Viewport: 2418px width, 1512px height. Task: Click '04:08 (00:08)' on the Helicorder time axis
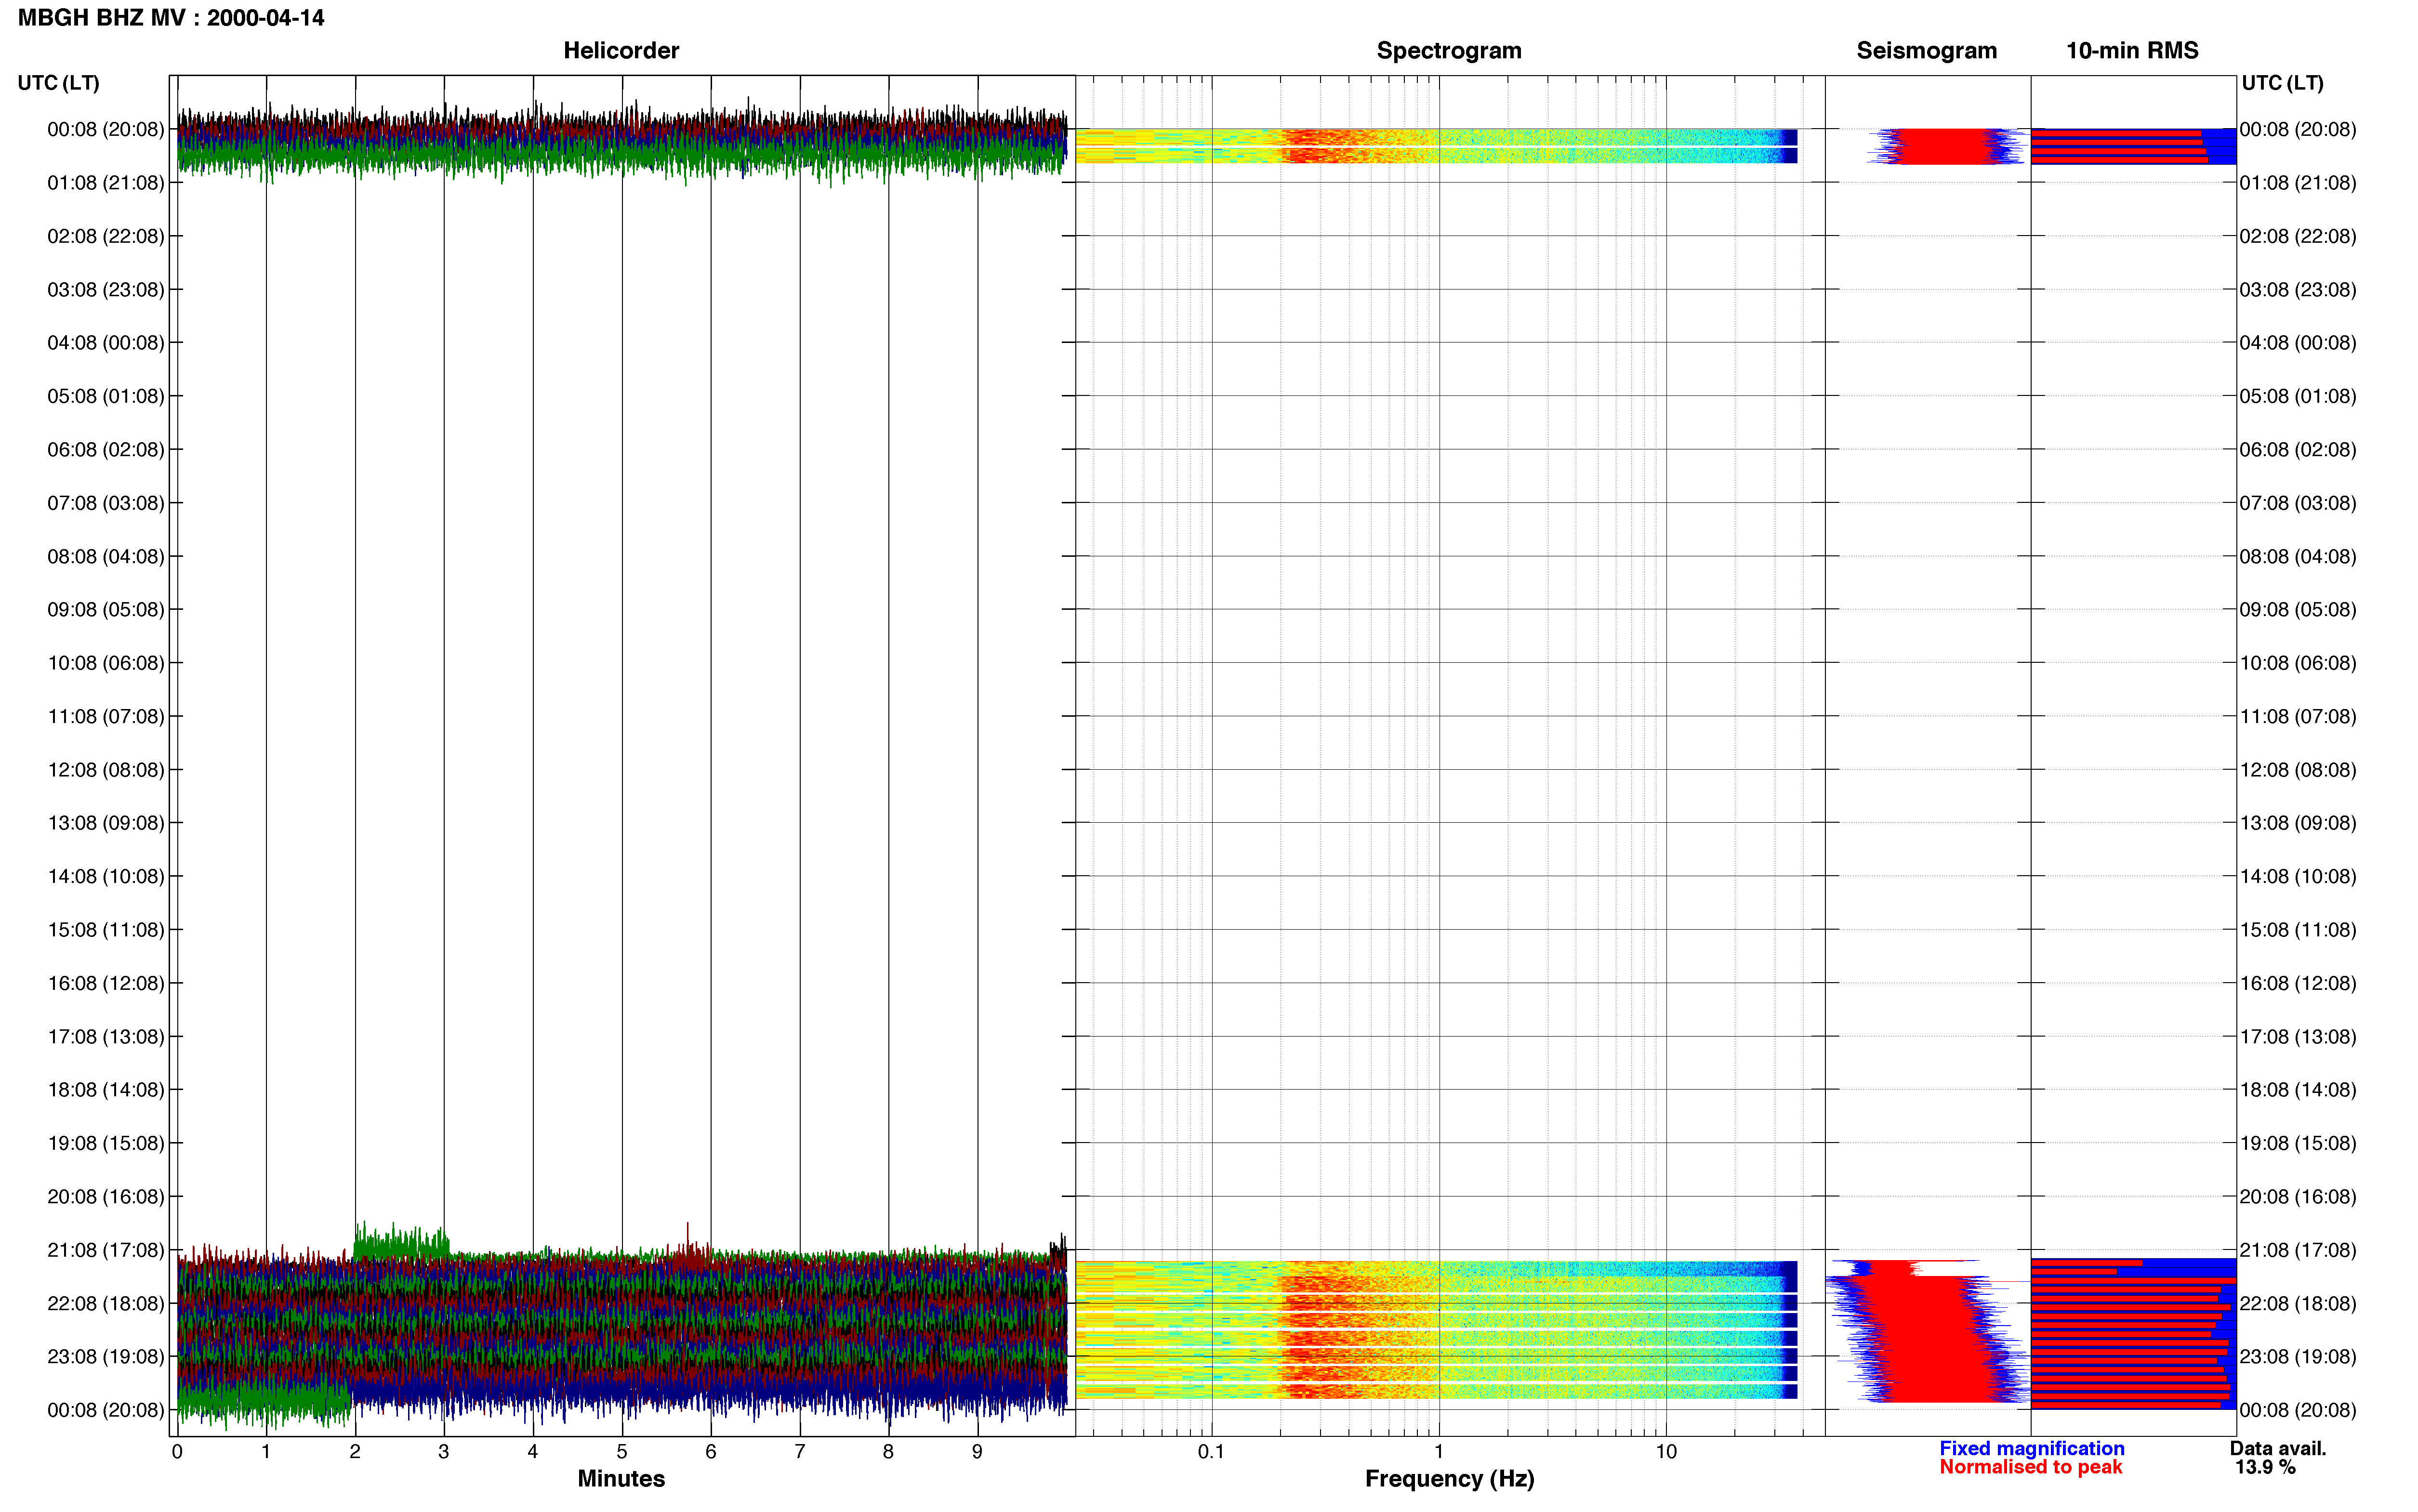[x=106, y=343]
